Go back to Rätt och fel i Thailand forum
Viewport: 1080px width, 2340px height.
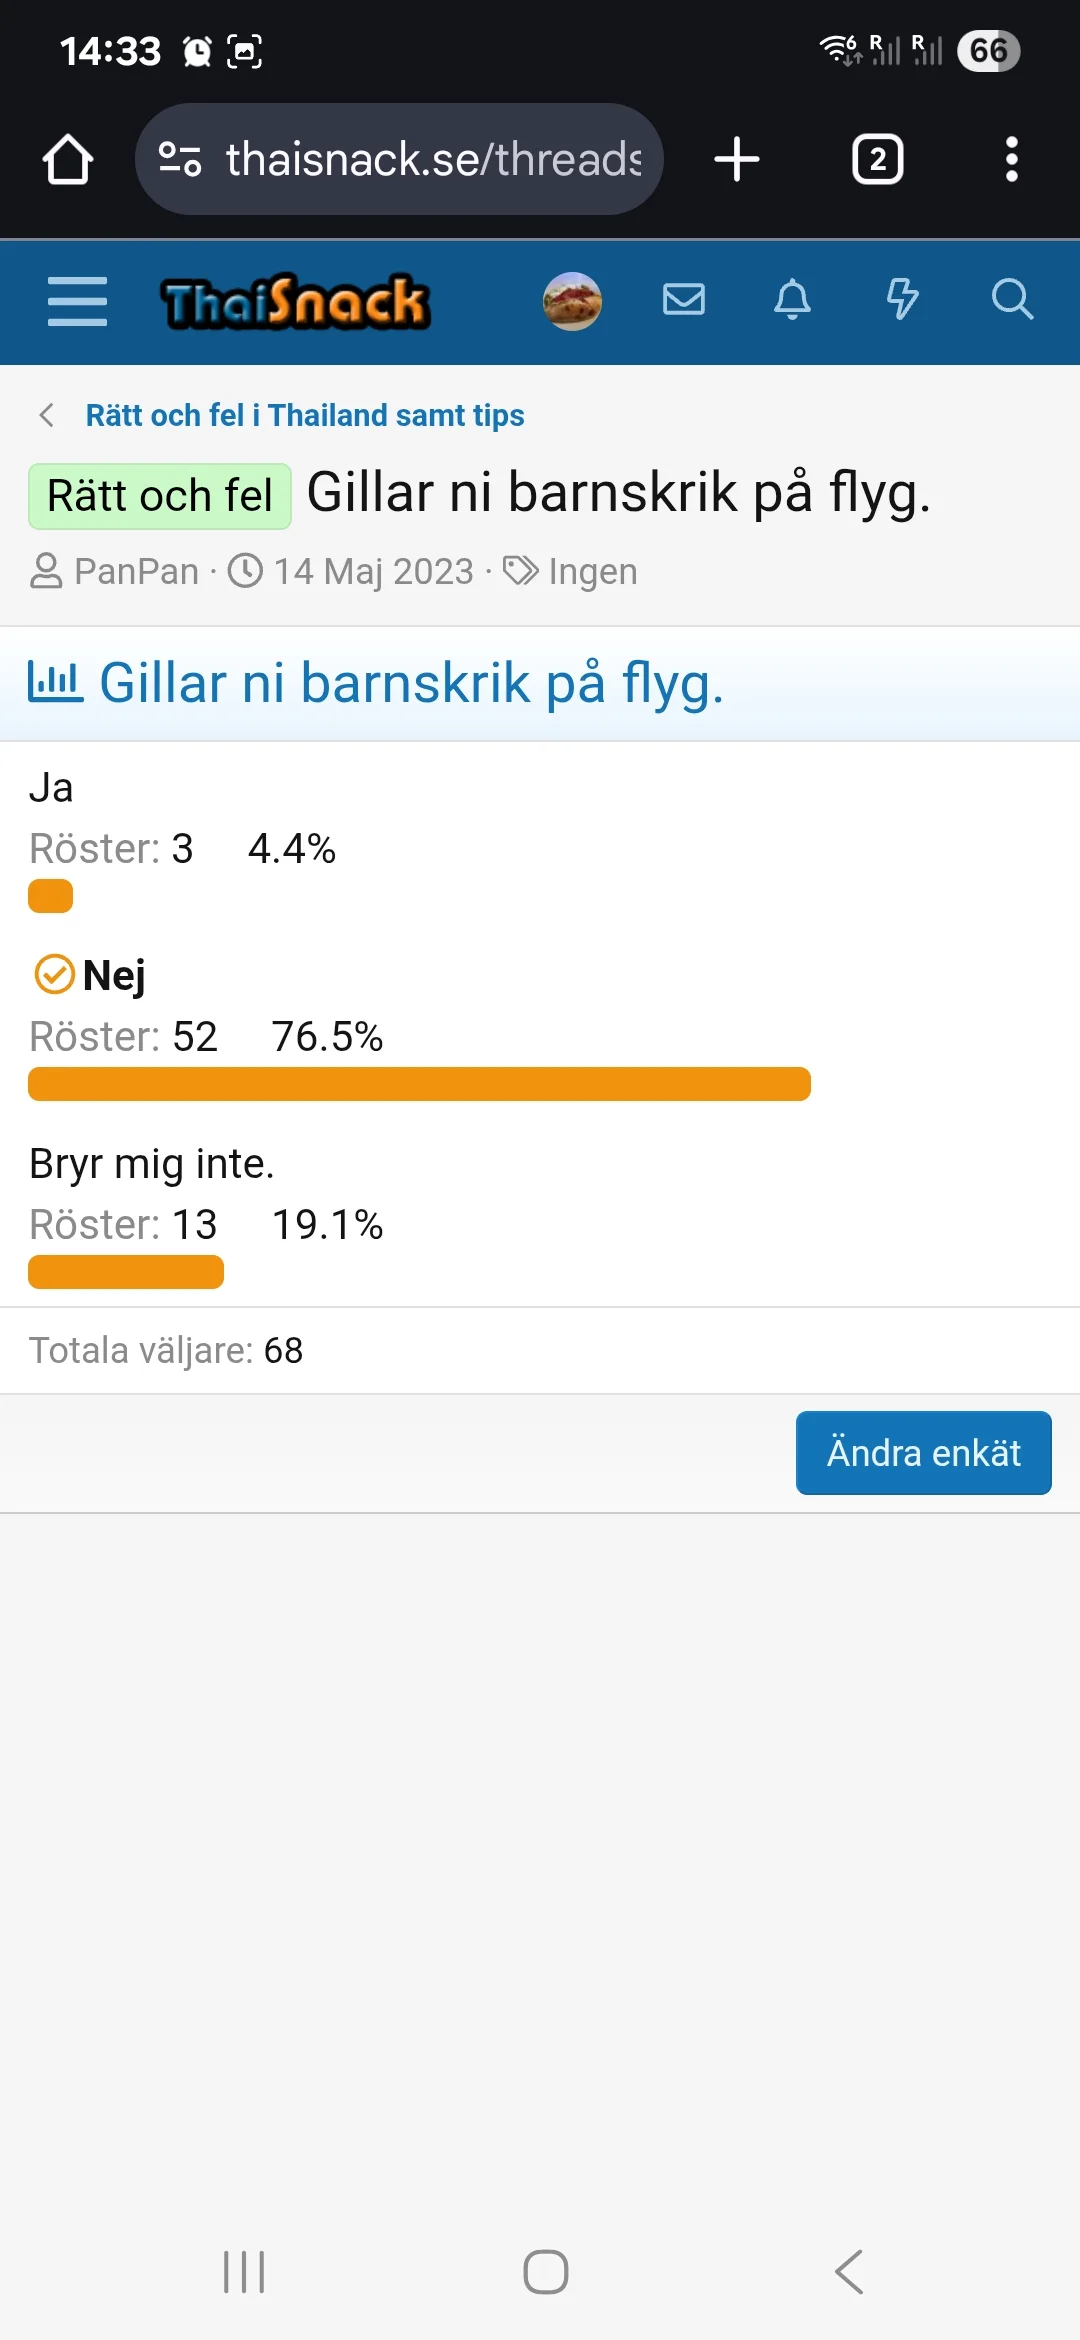(304, 416)
